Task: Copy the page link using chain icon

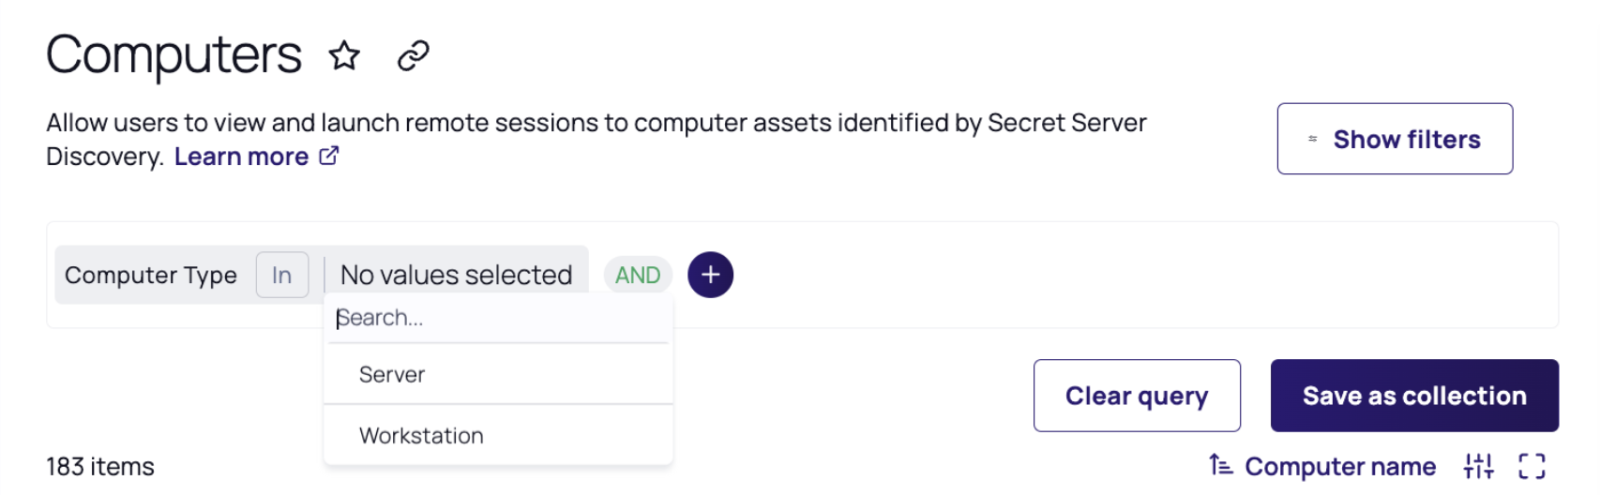Action: click(x=413, y=56)
